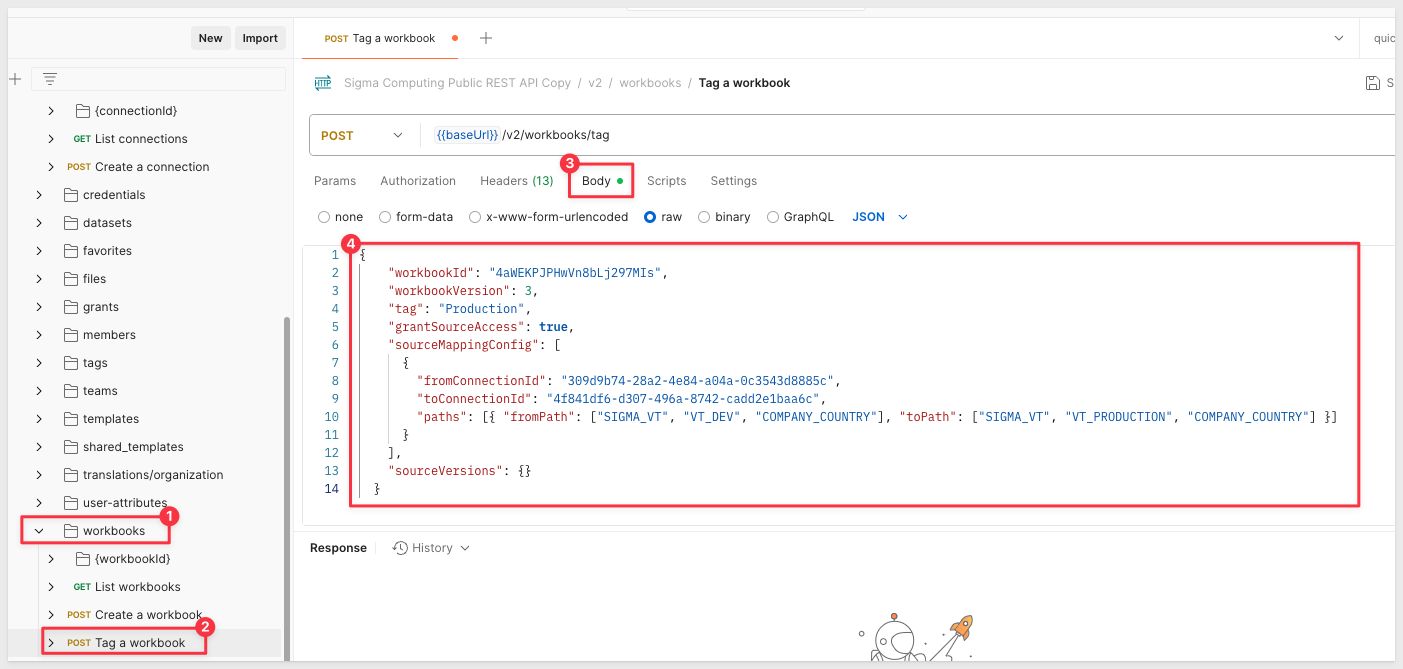
Task: Open the collection filter icon
Action: (x=50, y=78)
